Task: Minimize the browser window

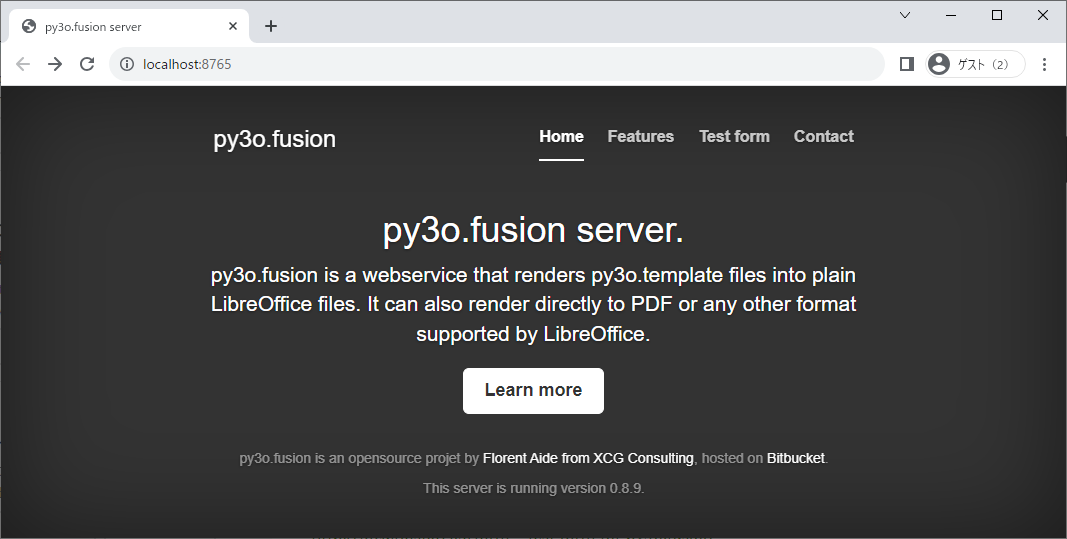Action: (x=951, y=15)
